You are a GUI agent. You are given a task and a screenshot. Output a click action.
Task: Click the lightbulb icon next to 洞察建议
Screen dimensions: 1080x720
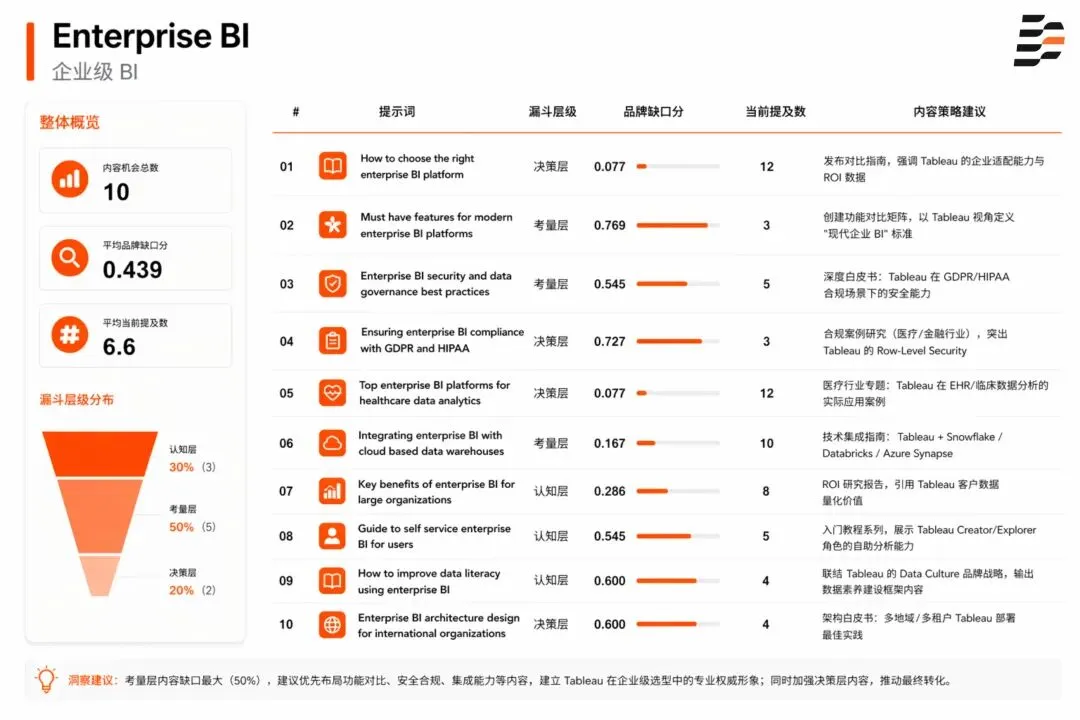pos(46,679)
